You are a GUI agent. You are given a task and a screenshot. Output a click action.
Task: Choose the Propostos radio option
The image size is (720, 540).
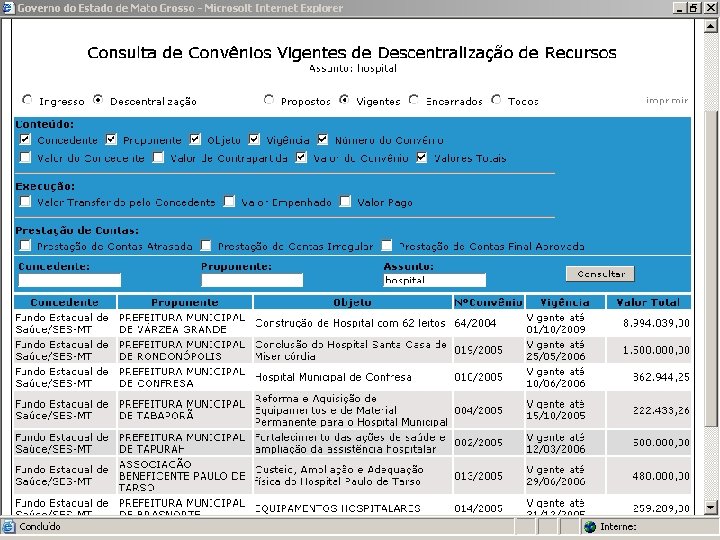pyautogui.click(x=269, y=100)
